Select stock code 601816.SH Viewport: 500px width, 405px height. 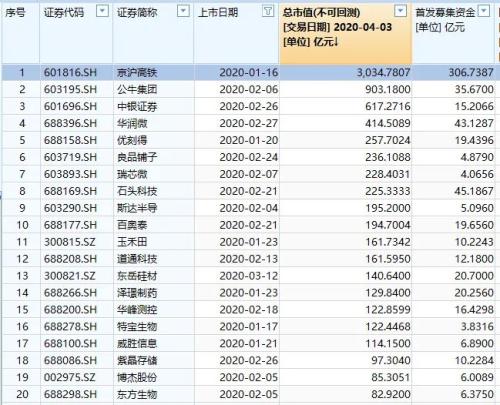coord(70,72)
